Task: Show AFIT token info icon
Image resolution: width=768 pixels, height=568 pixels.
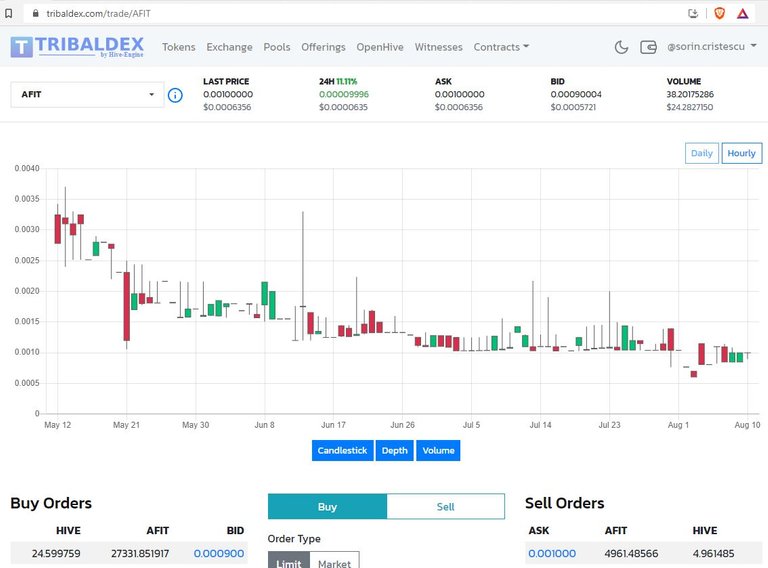Action: tap(175, 95)
